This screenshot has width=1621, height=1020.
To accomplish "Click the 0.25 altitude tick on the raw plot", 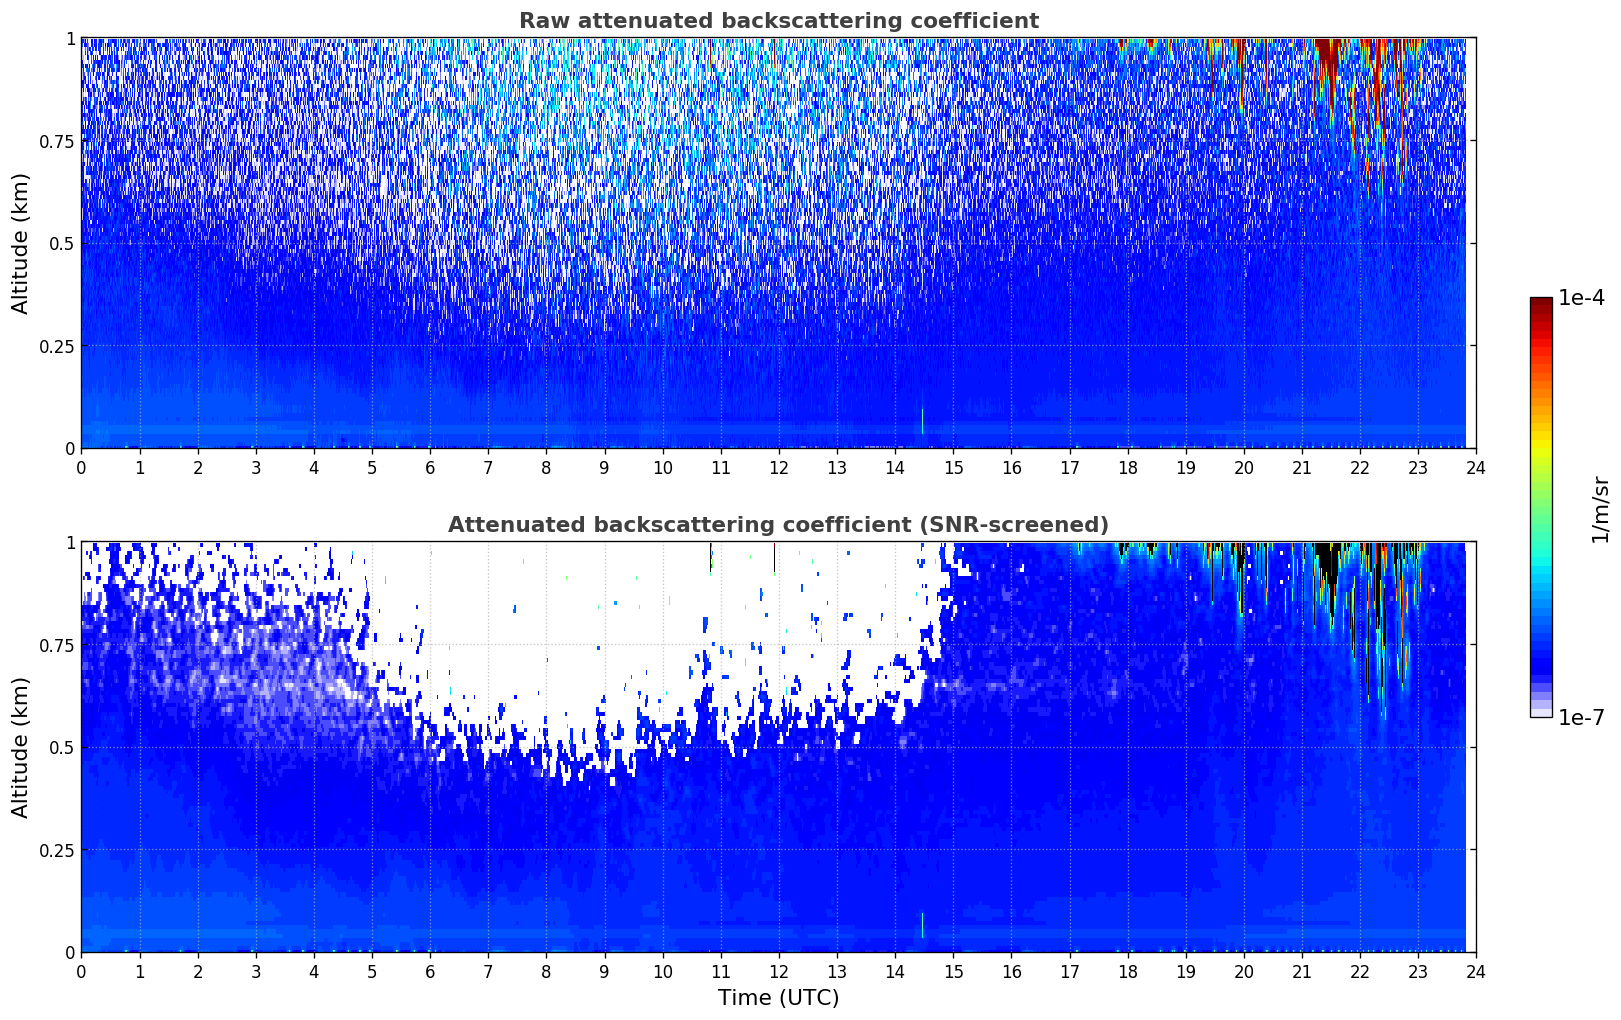I will point(57,347).
